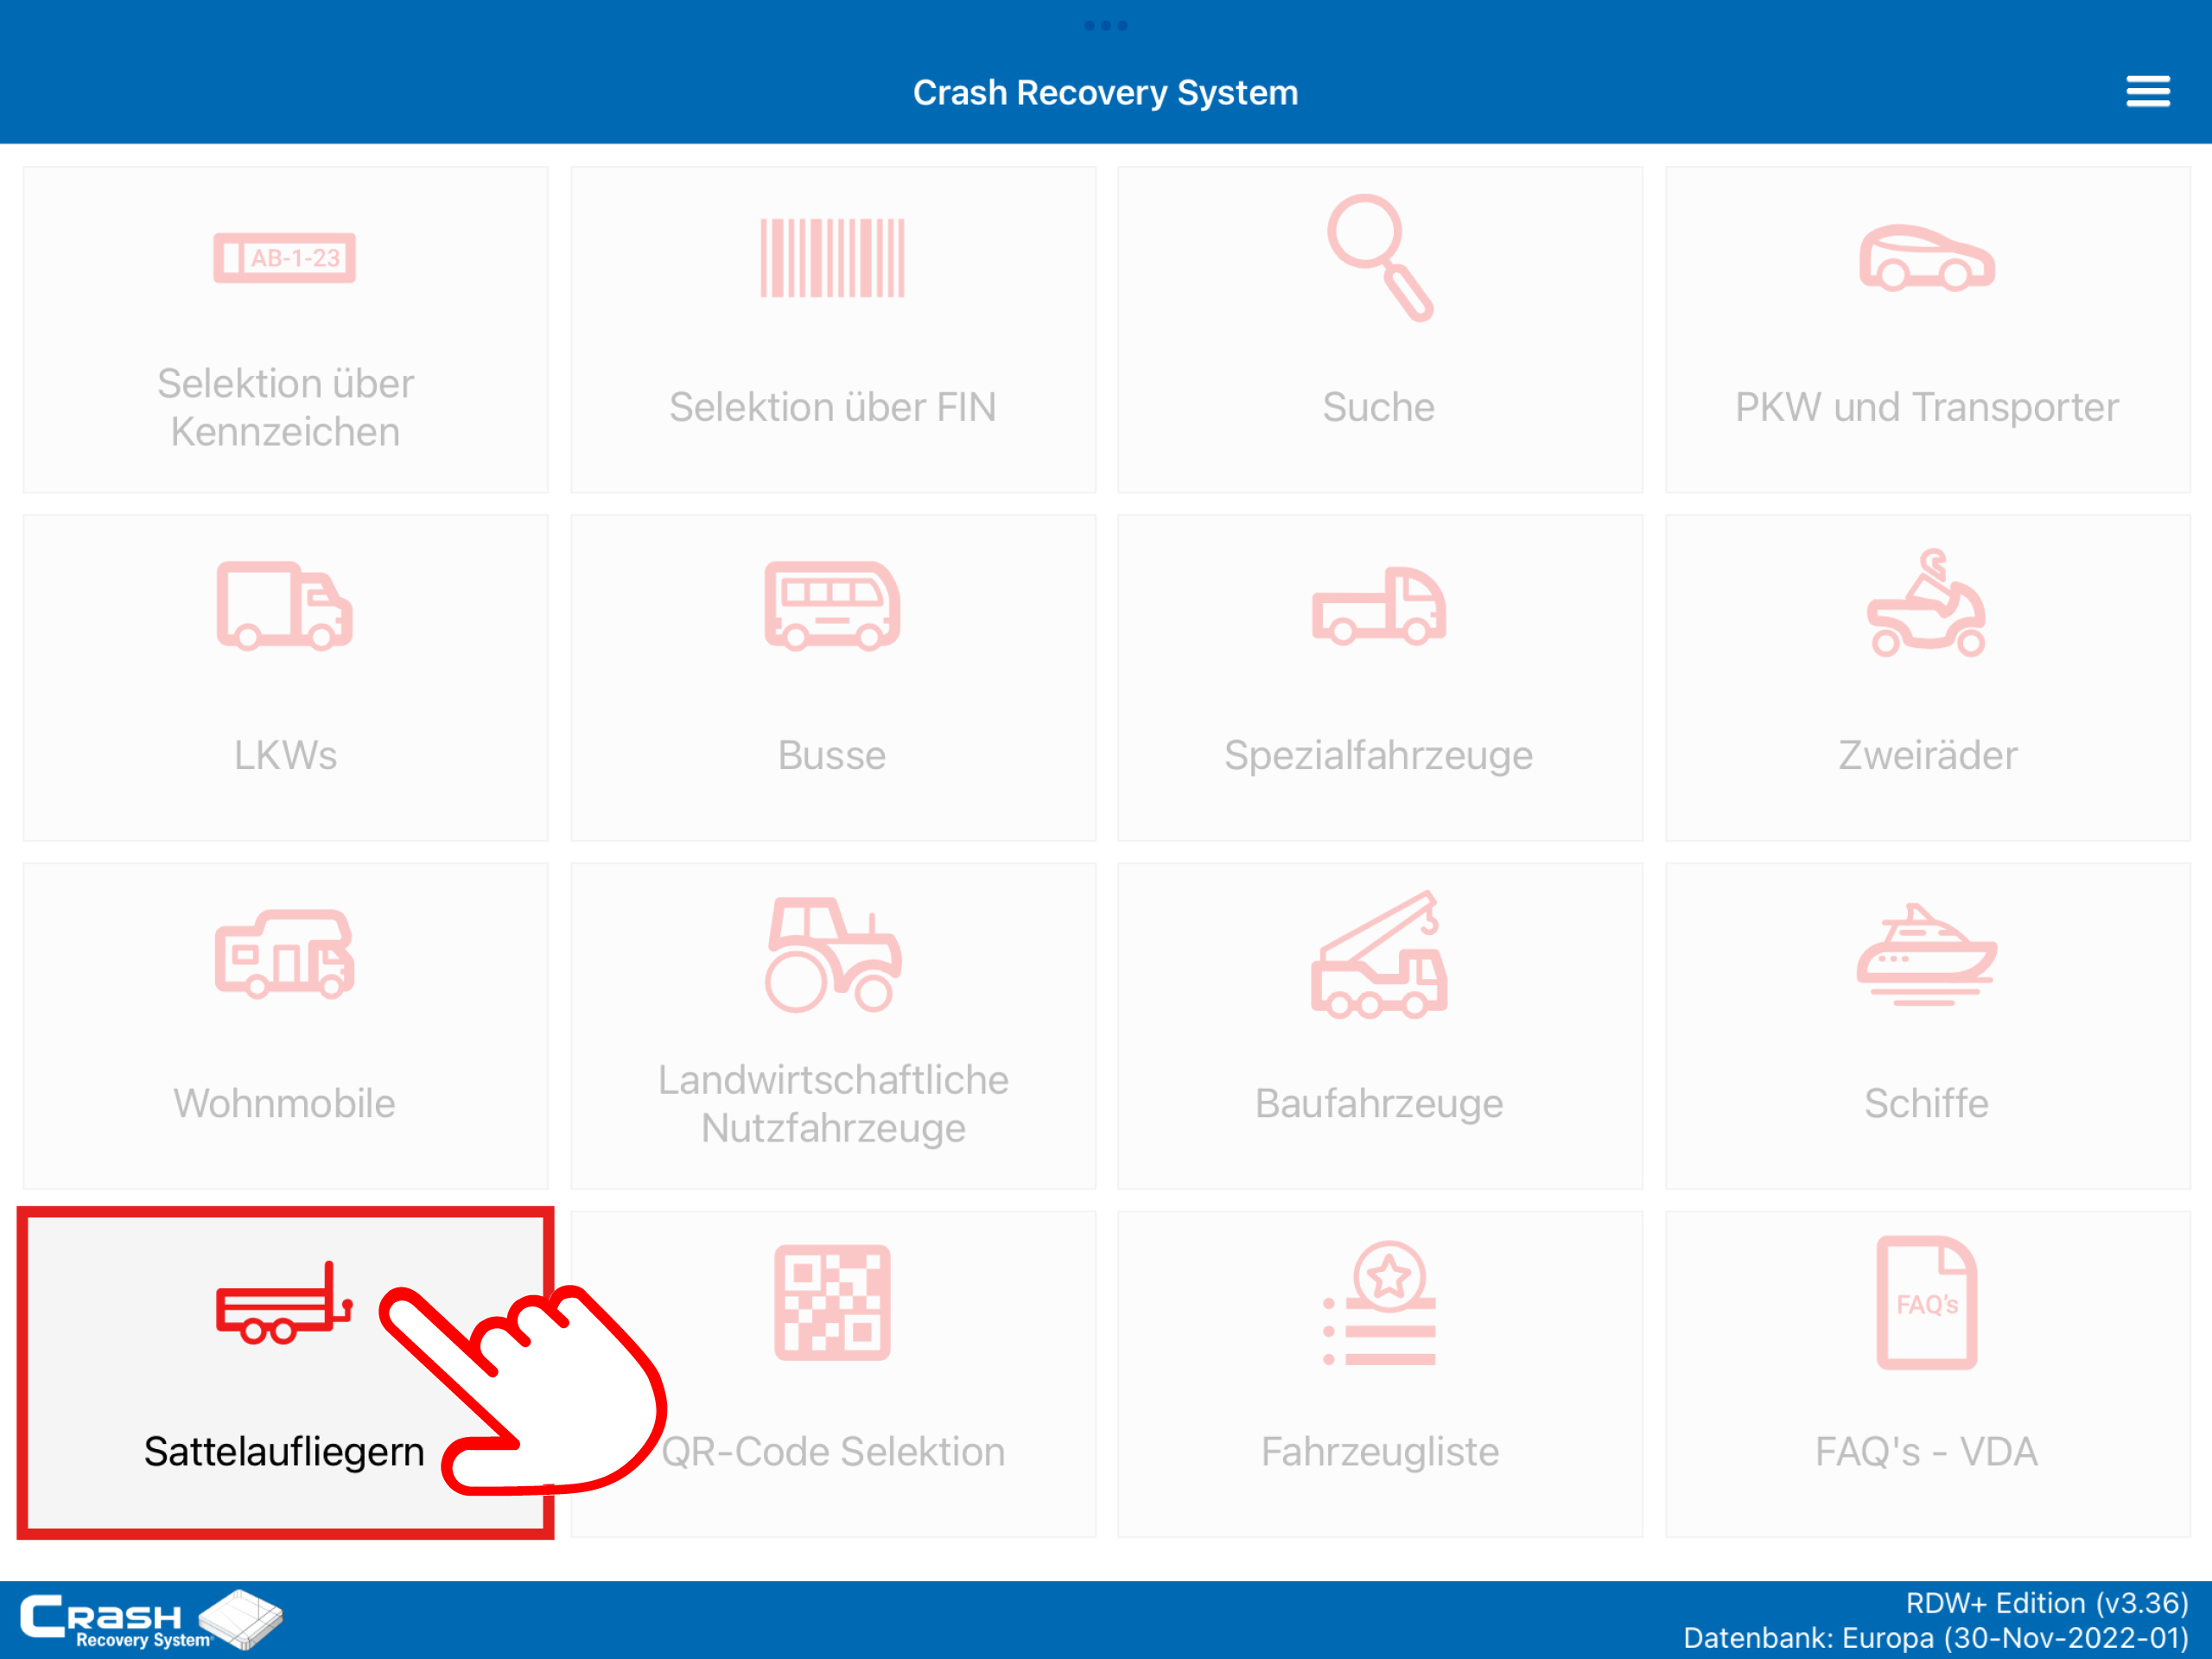The image size is (2212, 1659).
Task: Click the 'Crash Recovery System' header title
Action: (x=1105, y=93)
